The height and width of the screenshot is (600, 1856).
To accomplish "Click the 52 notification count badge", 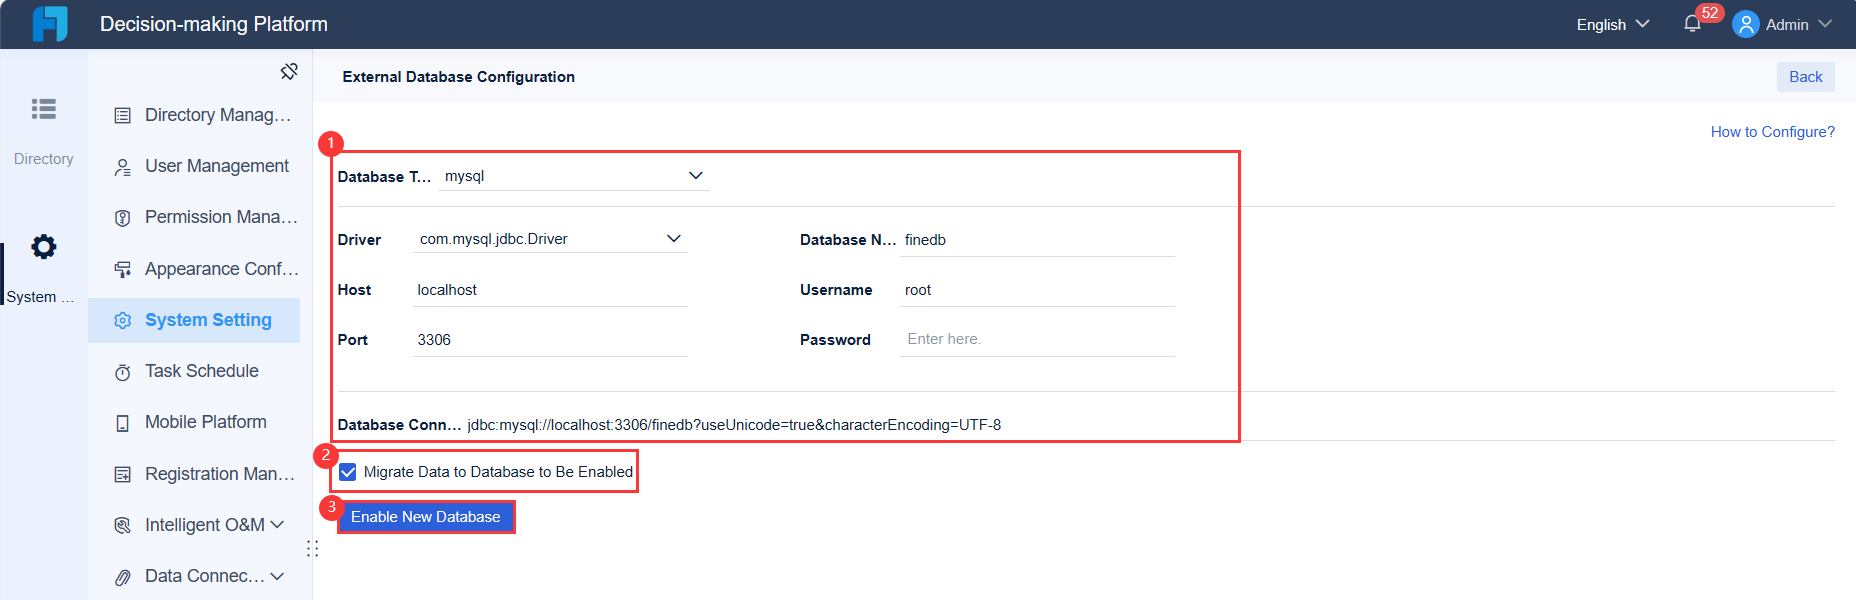I will (x=1710, y=13).
